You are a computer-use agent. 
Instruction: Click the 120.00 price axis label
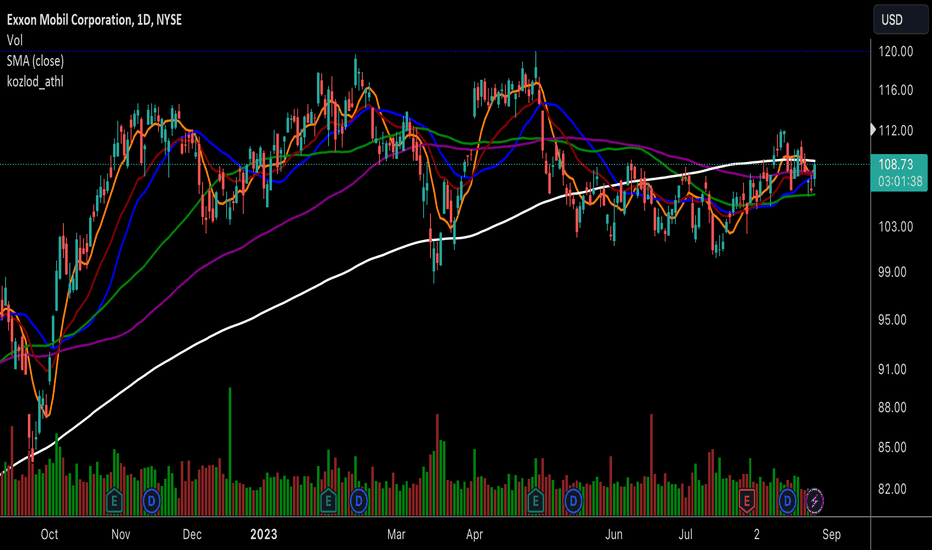tap(896, 52)
